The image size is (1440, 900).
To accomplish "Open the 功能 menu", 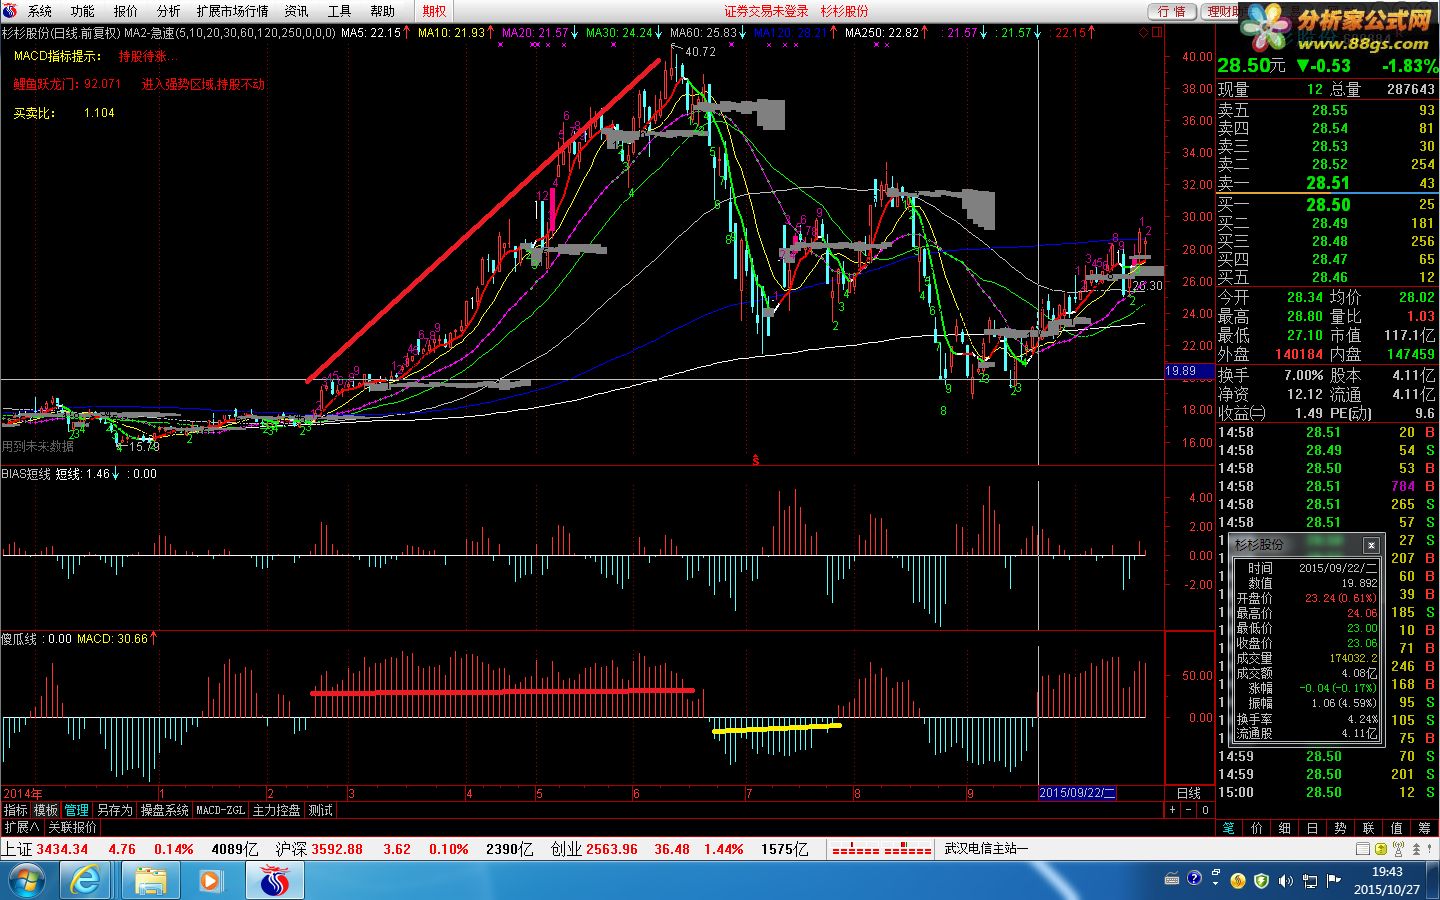I will click(83, 11).
